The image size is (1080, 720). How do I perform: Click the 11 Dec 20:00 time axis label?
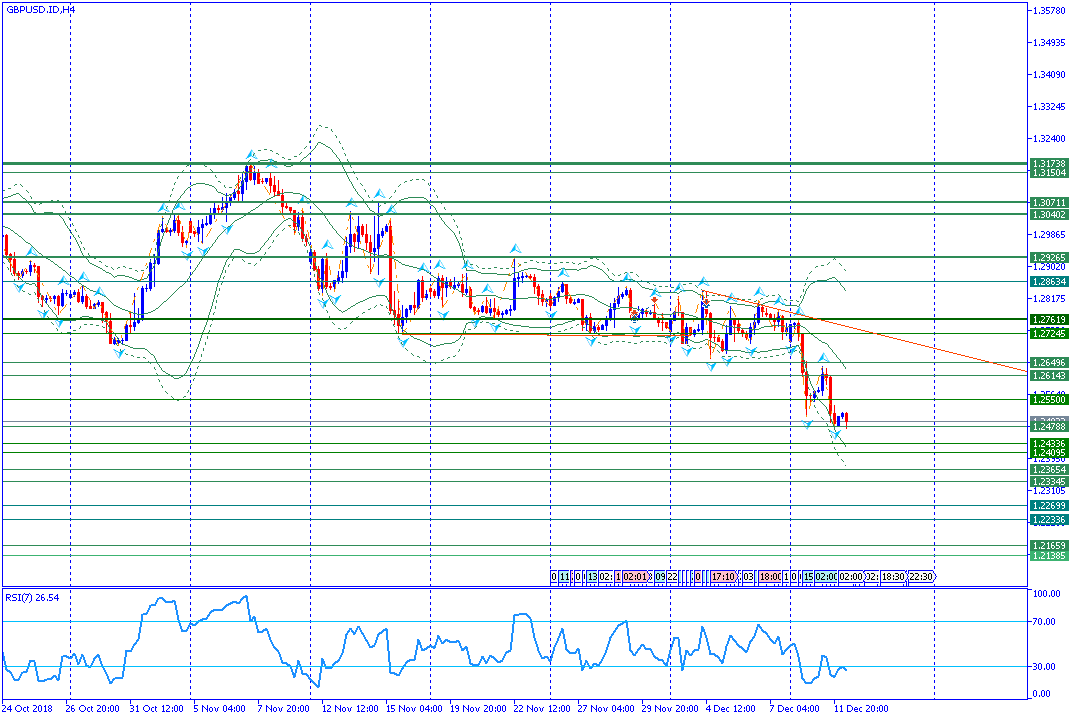pos(862,708)
